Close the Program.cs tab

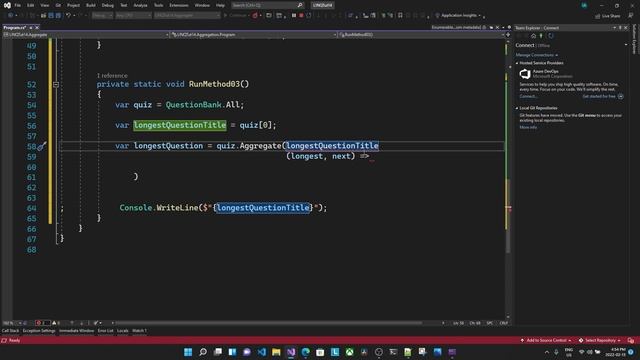(37, 27)
